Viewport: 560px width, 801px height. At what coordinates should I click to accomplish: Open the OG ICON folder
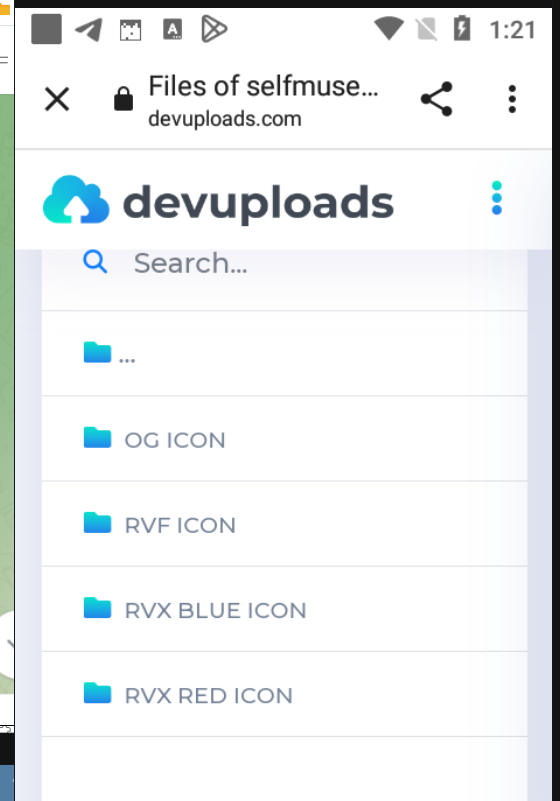(x=284, y=439)
